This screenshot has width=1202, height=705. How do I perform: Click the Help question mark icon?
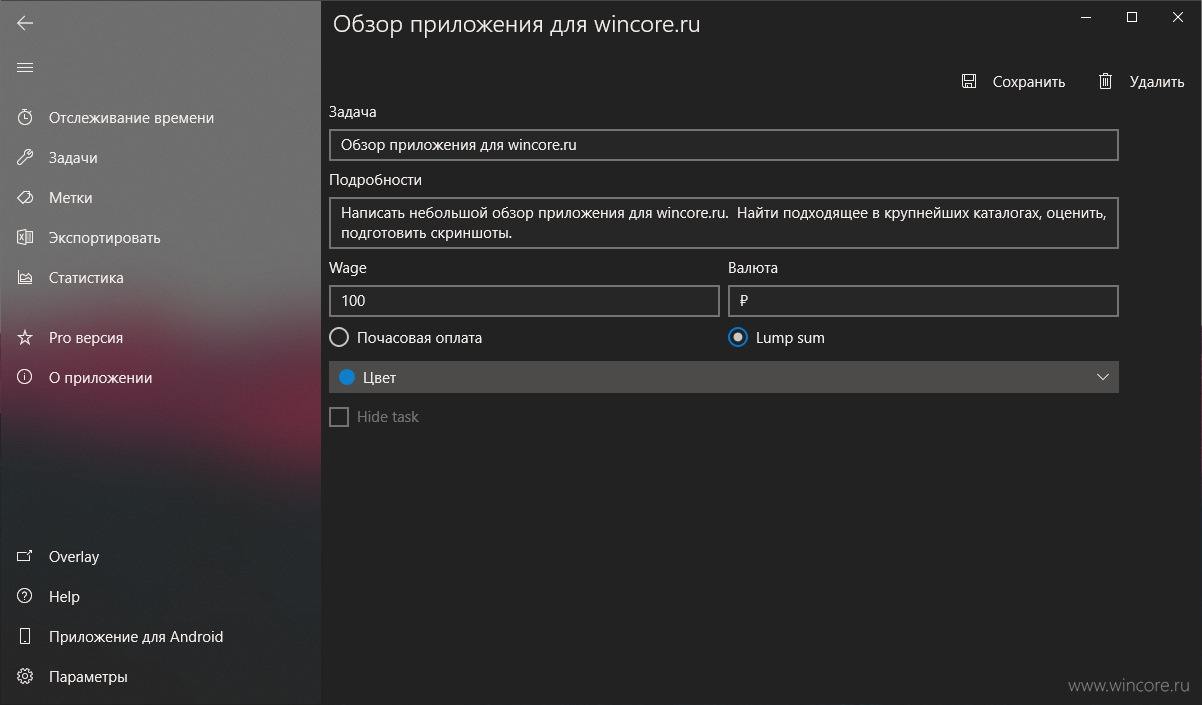click(x=26, y=596)
